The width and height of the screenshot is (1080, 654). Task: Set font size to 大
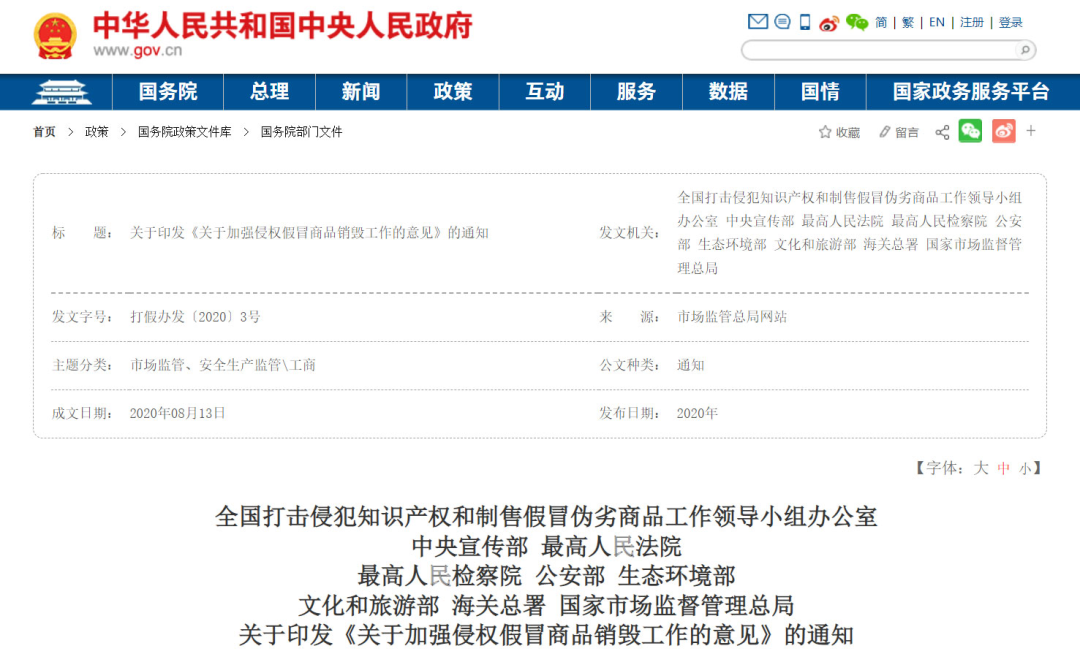pyautogui.click(x=981, y=468)
